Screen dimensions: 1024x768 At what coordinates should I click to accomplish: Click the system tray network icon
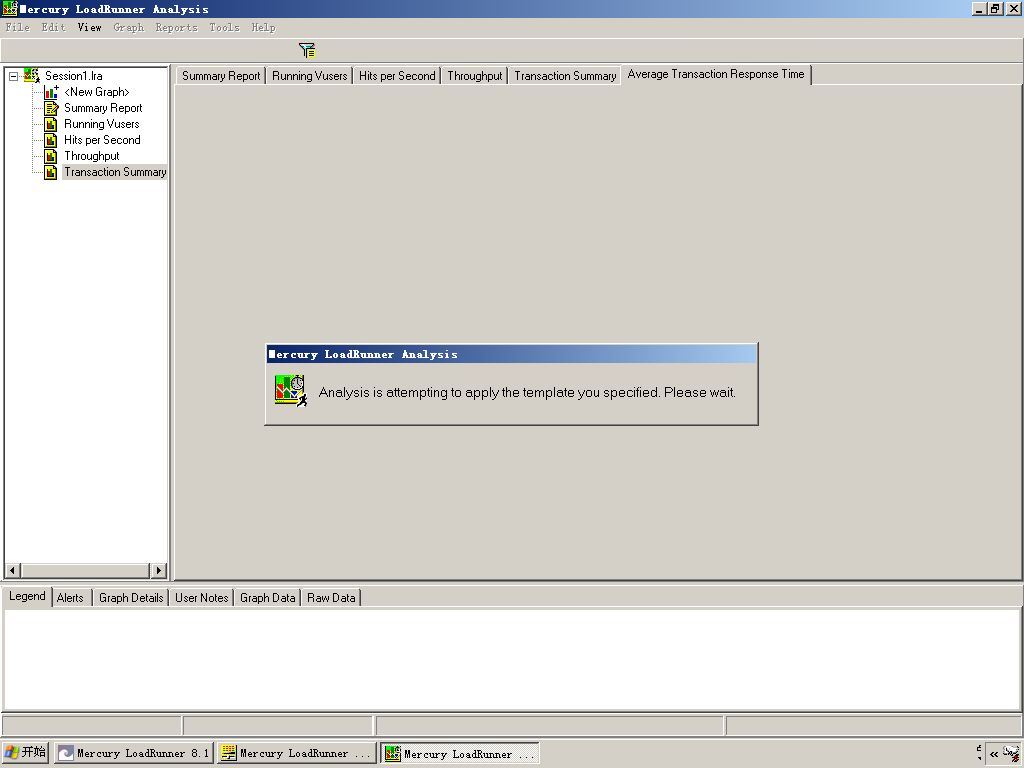coord(1011,752)
